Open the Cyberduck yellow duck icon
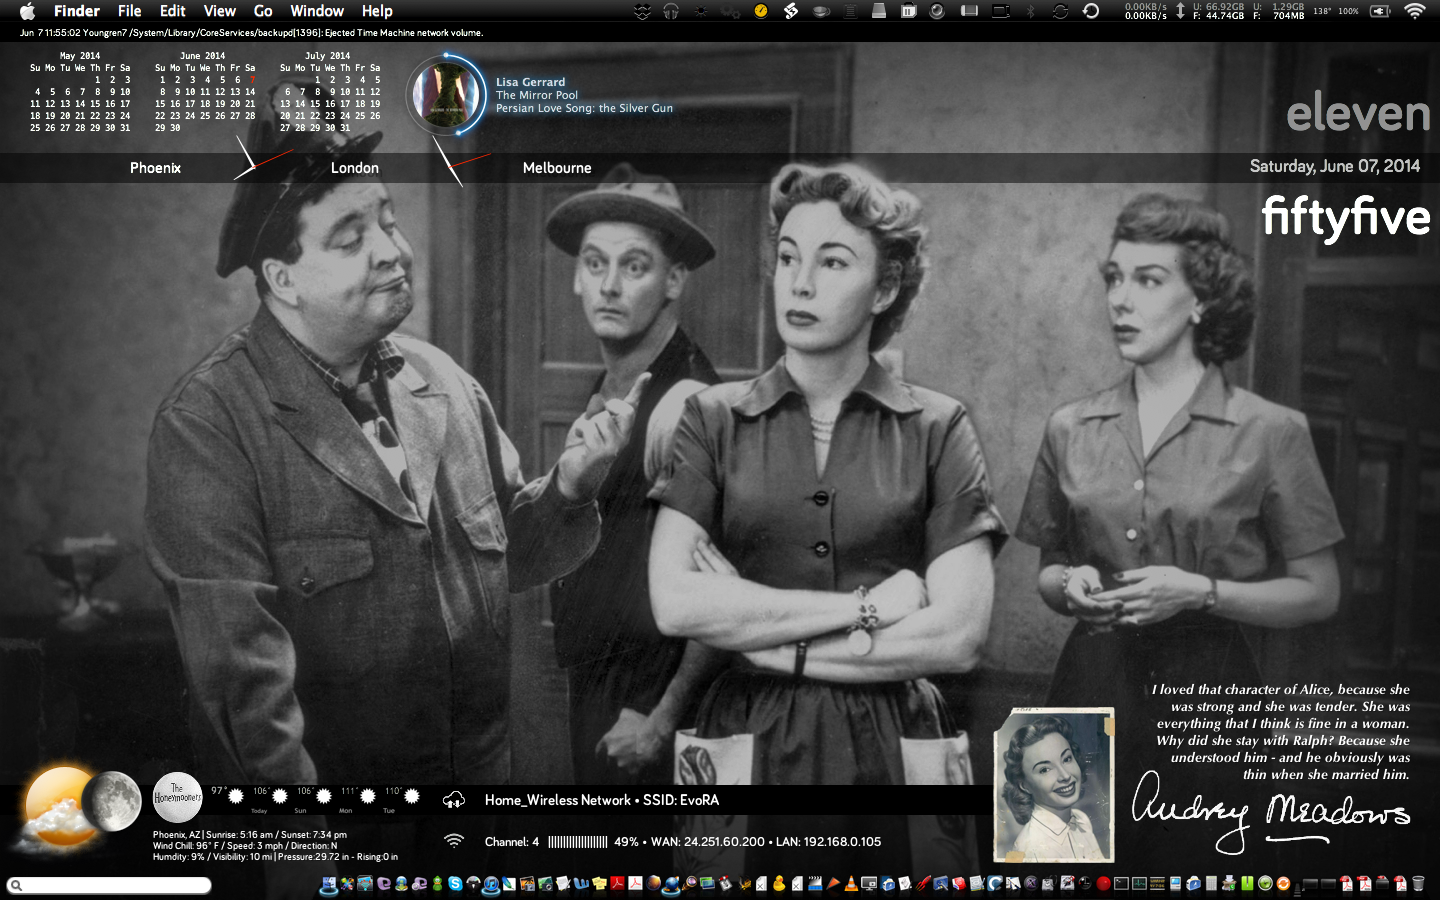The height and width of the screenshot is (900, 1440). [780, 884]
